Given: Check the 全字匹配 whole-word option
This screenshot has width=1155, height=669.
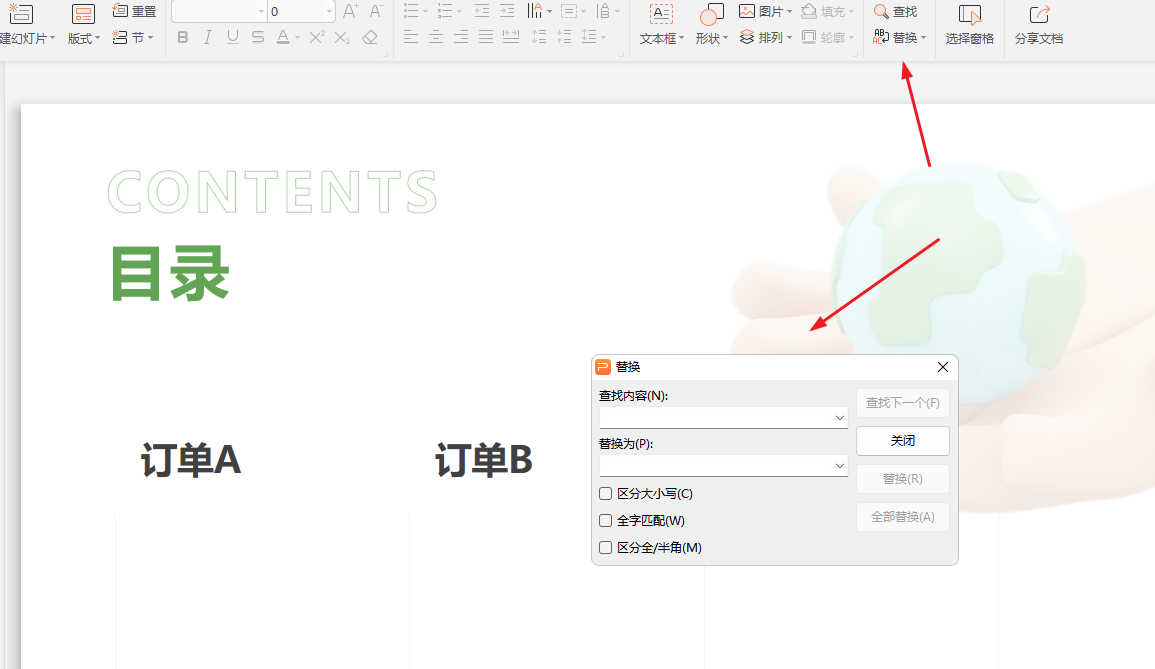Looking at the screenshot, I should point(605,520).
